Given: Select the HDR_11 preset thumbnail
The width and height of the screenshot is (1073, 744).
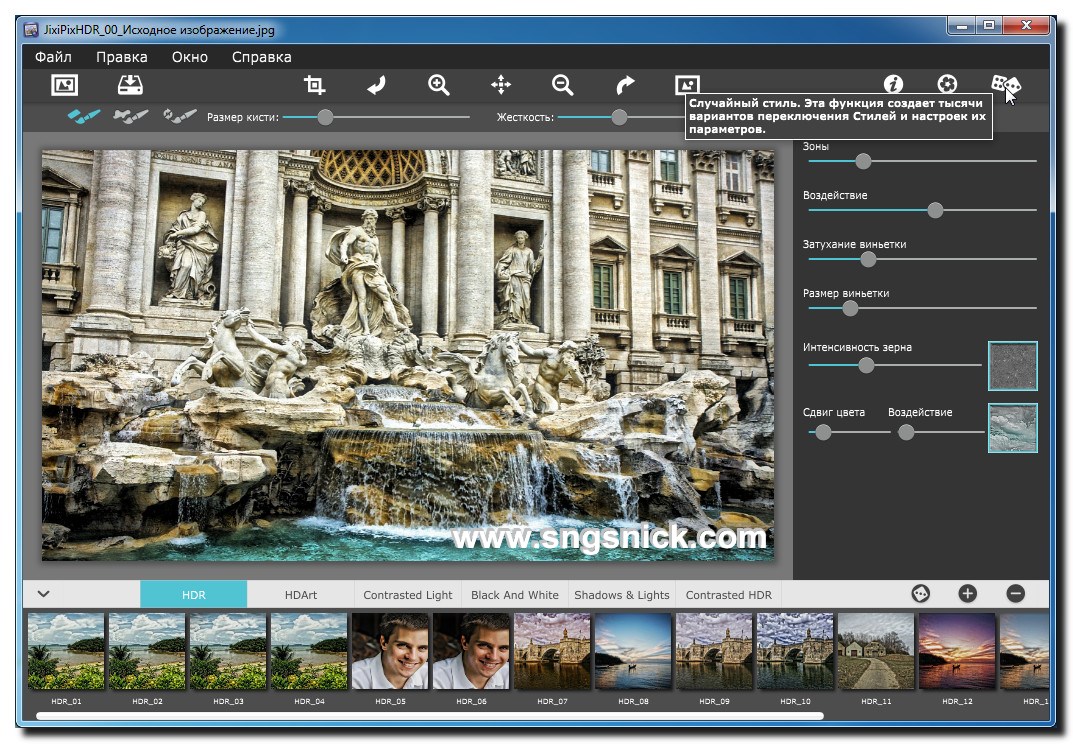Looking at the screenshot, I should (876, 651).
